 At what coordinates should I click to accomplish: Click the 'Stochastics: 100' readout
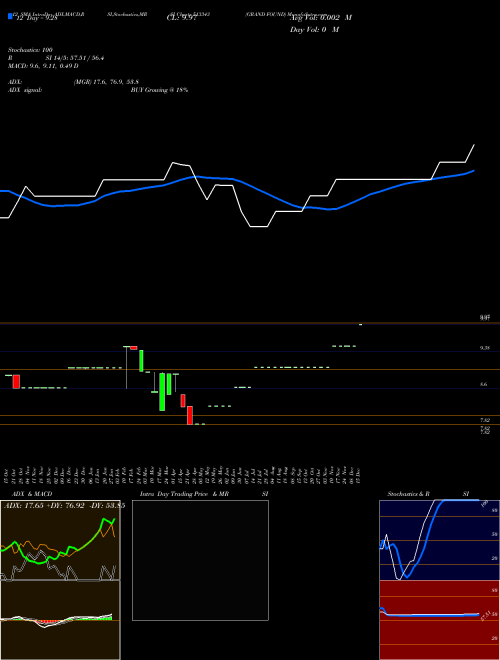[30, 50]
